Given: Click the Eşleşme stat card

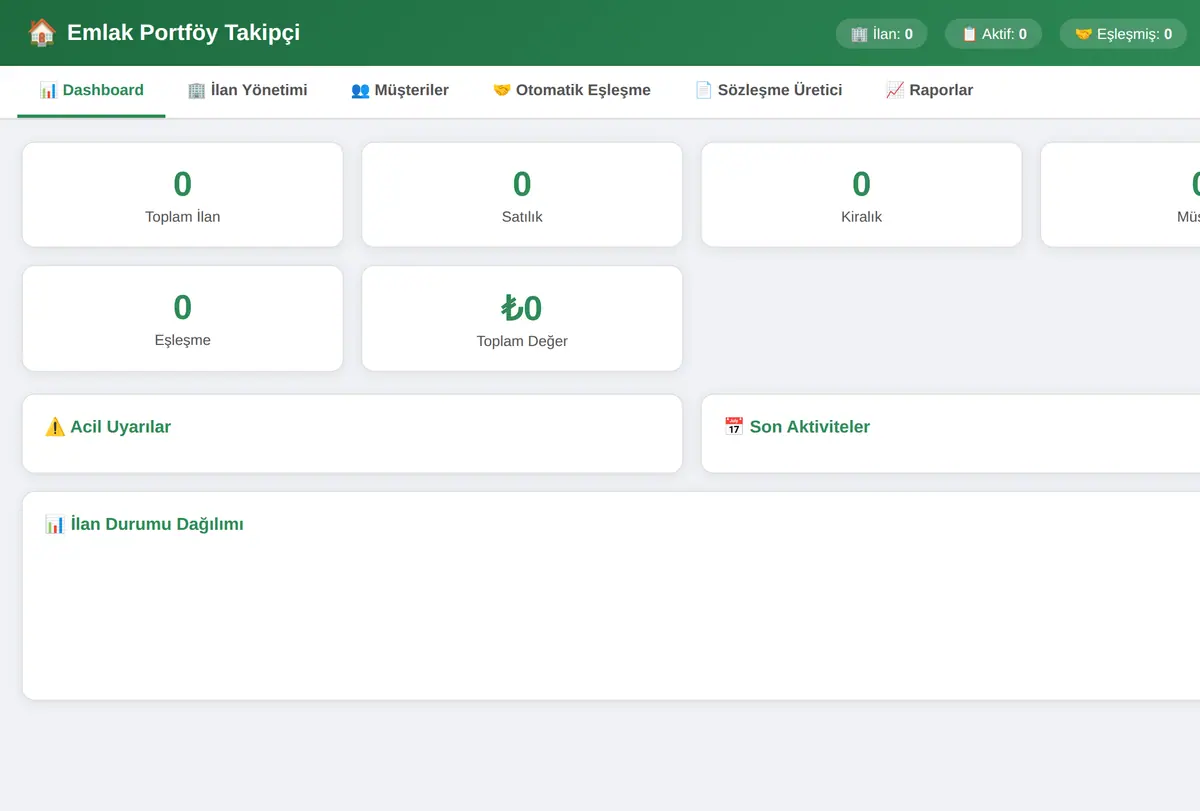Looking at the screenshot, I should click(x=183, y=318).
